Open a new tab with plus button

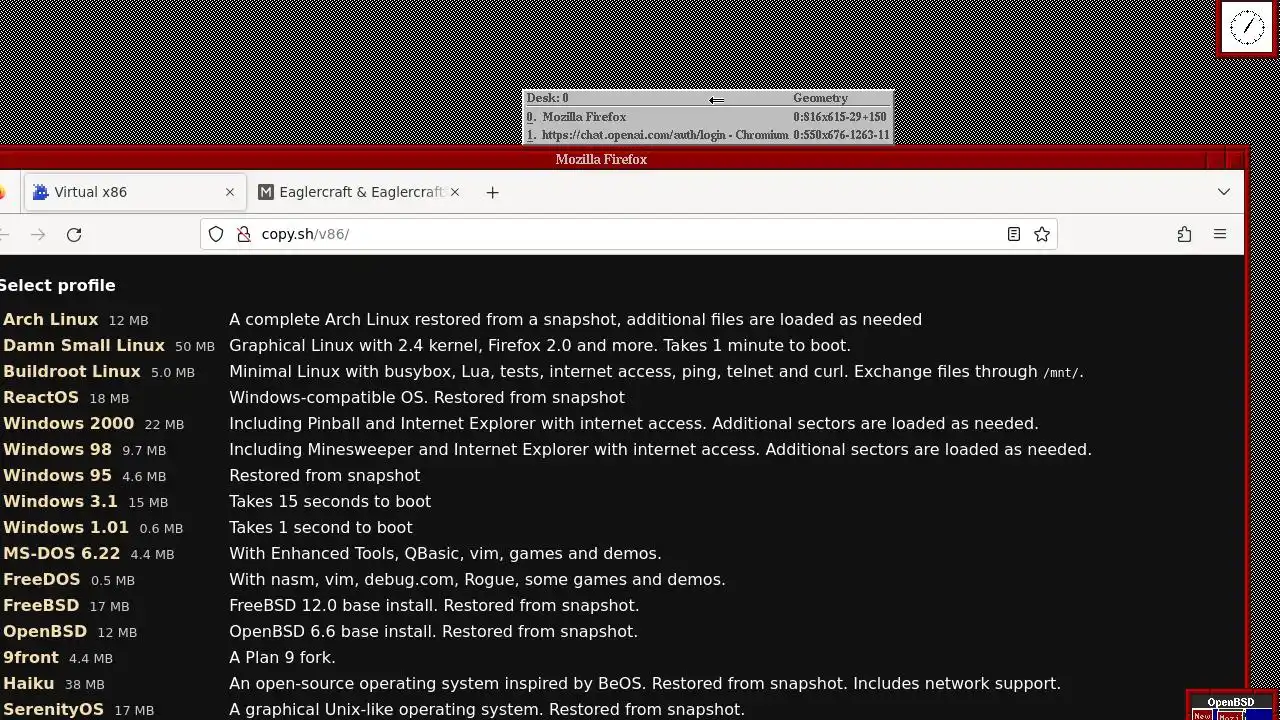click(492, 192)
